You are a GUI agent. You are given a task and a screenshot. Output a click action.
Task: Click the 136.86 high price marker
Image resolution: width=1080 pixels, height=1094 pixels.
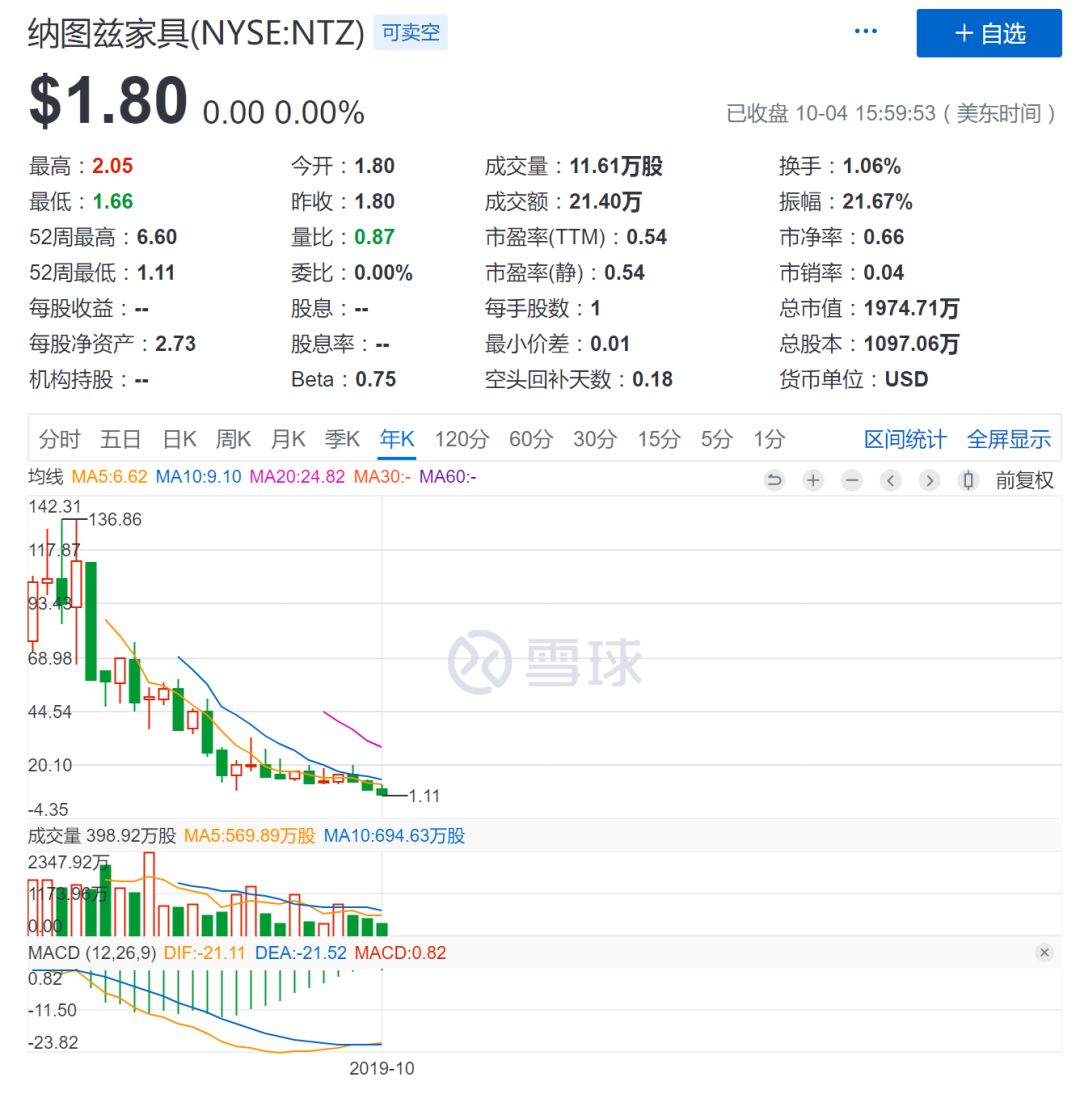click(115, 520)
